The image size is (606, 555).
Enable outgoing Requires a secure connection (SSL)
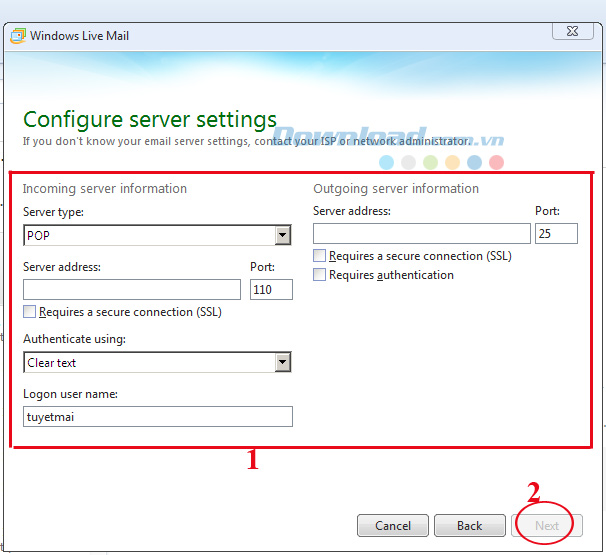tap(319, 256)
